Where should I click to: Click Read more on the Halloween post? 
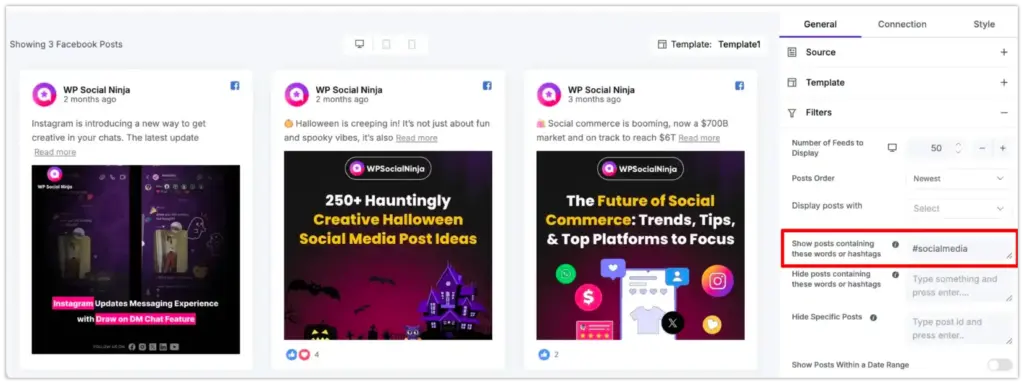click(x=417, y=138)
